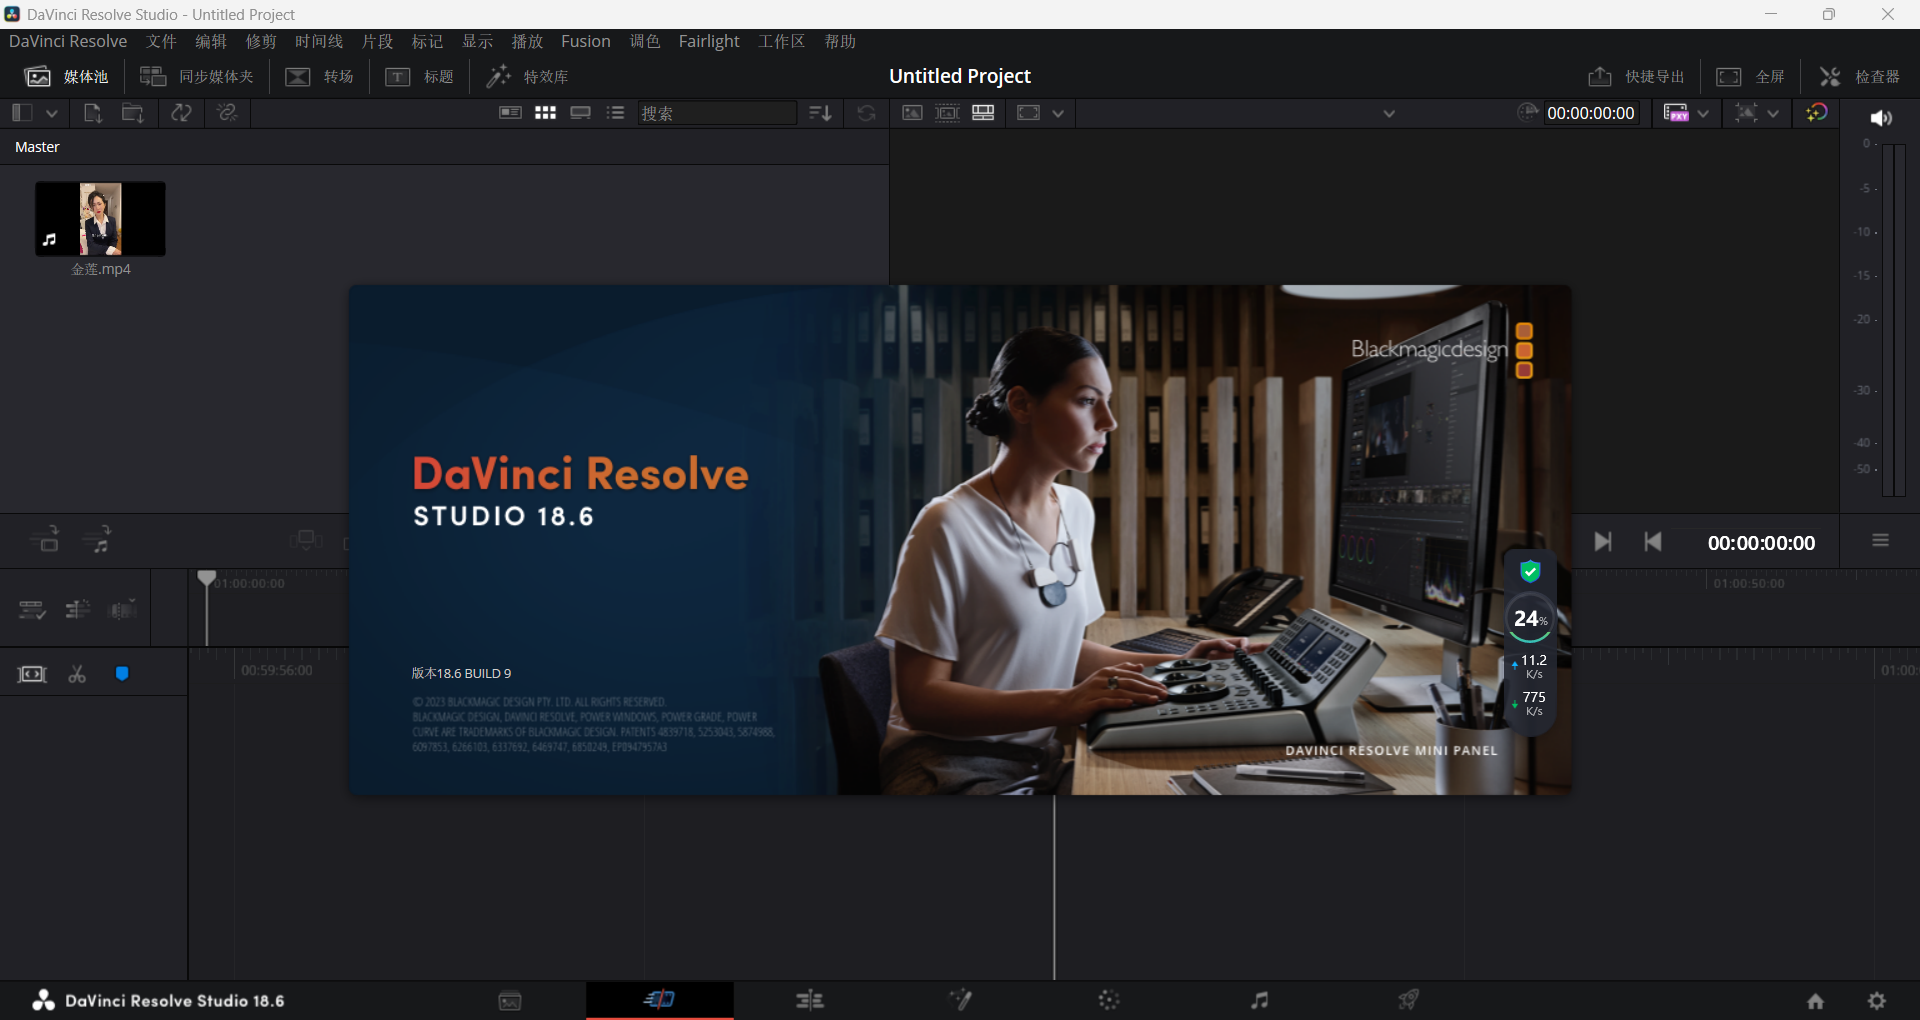The width and height of the screenshot is (1920, 1020).
Task: Select the 金莲.mp4 clip thumbnail
Action: click(100, 219)
